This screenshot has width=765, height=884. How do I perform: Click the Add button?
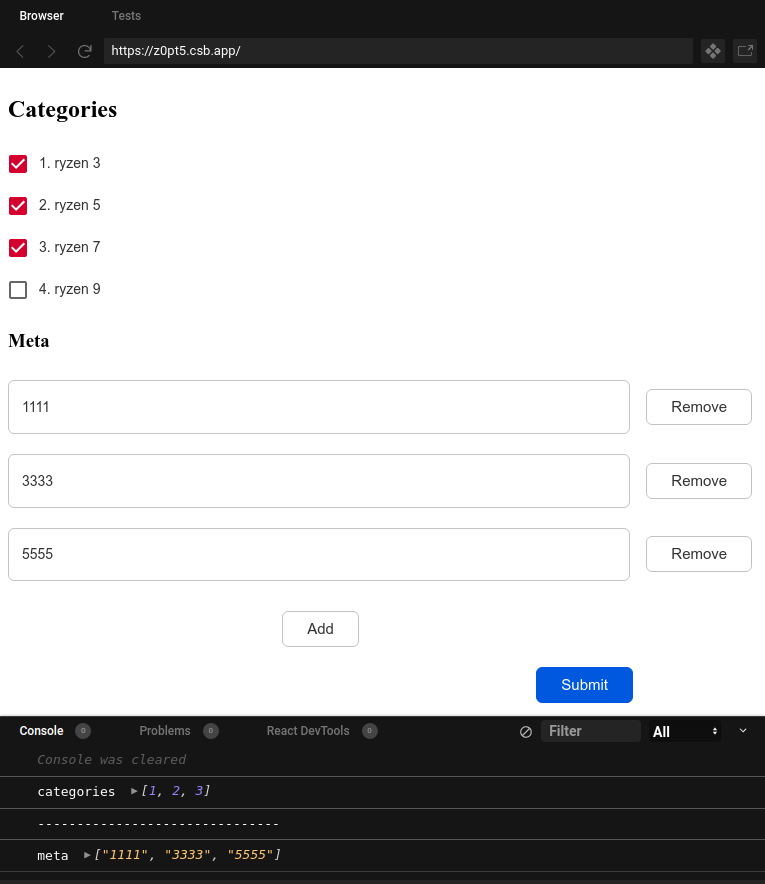click(x=320, y=629)
